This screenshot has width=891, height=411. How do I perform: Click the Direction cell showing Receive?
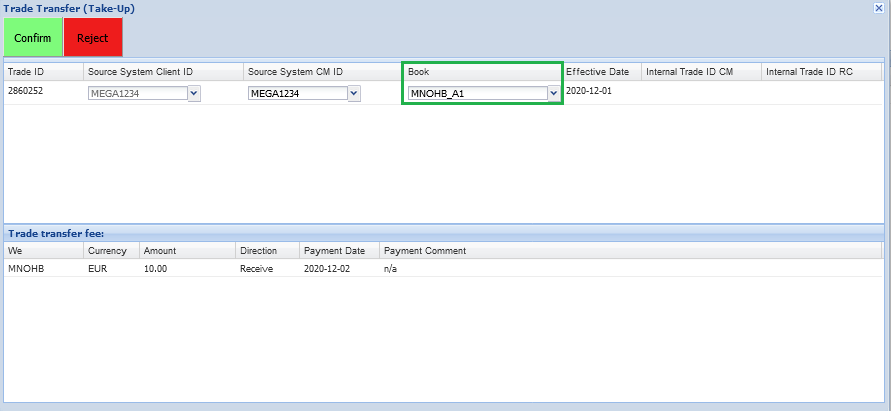point(256,269)
